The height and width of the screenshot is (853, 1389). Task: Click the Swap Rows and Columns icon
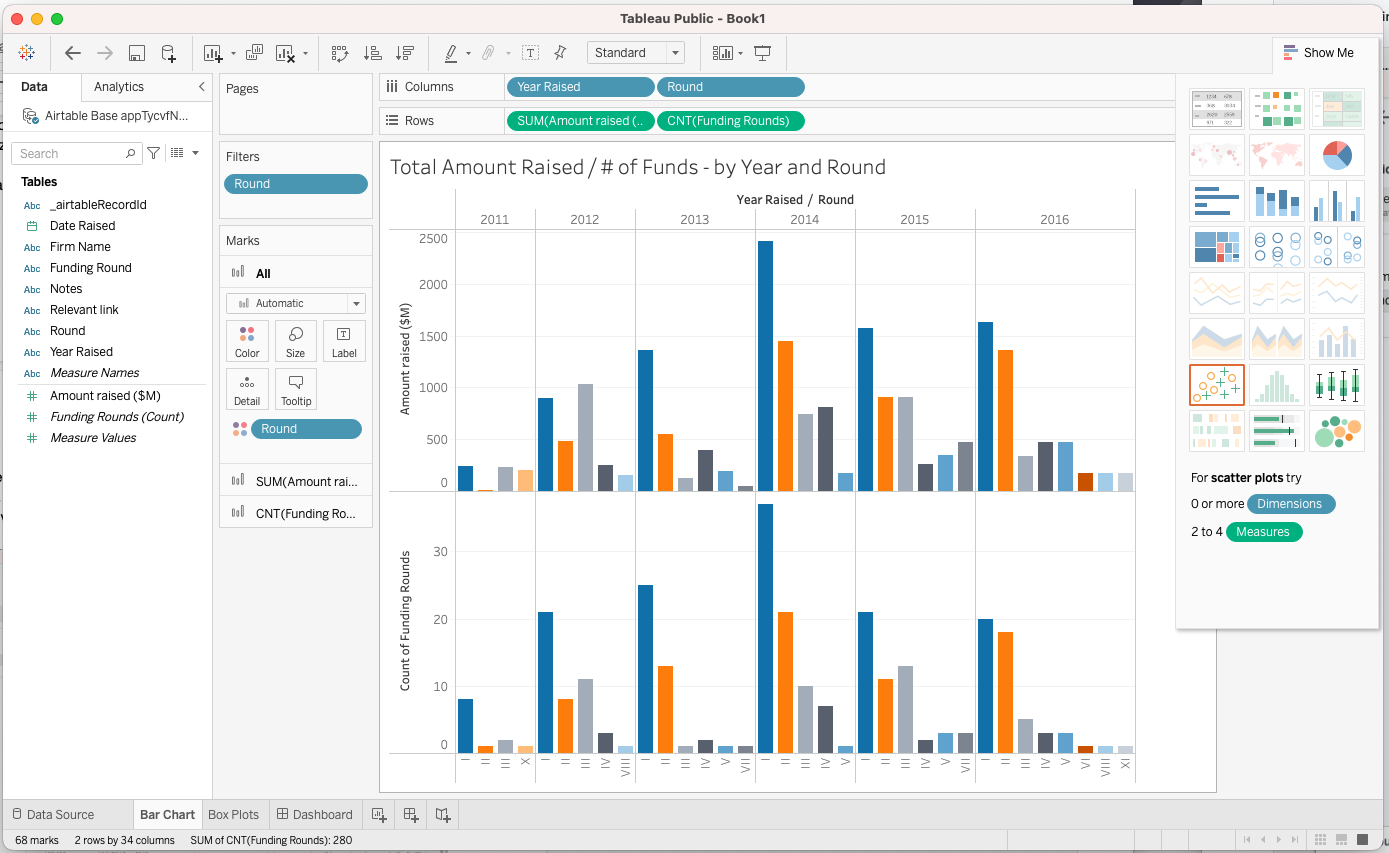tap(340, 53)
